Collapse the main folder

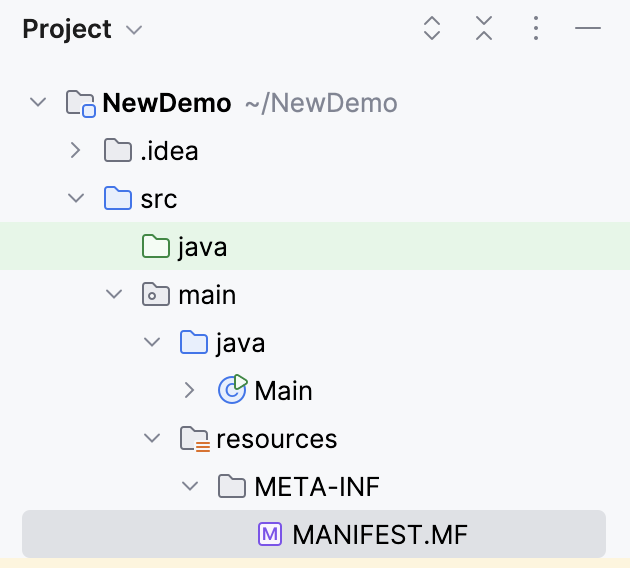point(114,295)
